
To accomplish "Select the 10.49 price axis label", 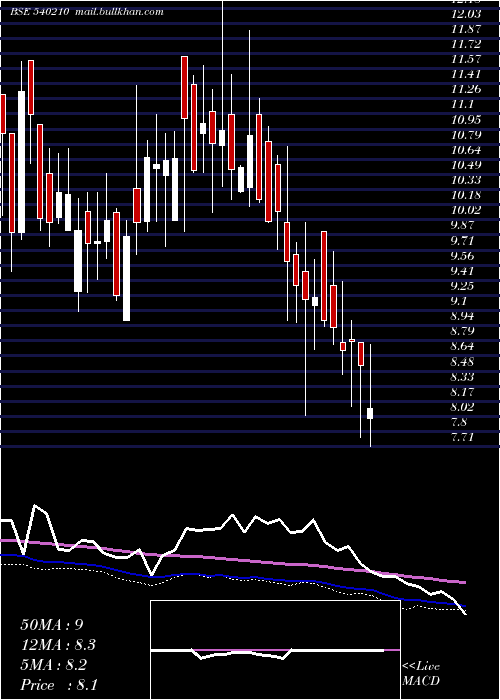I will [467, 165].
